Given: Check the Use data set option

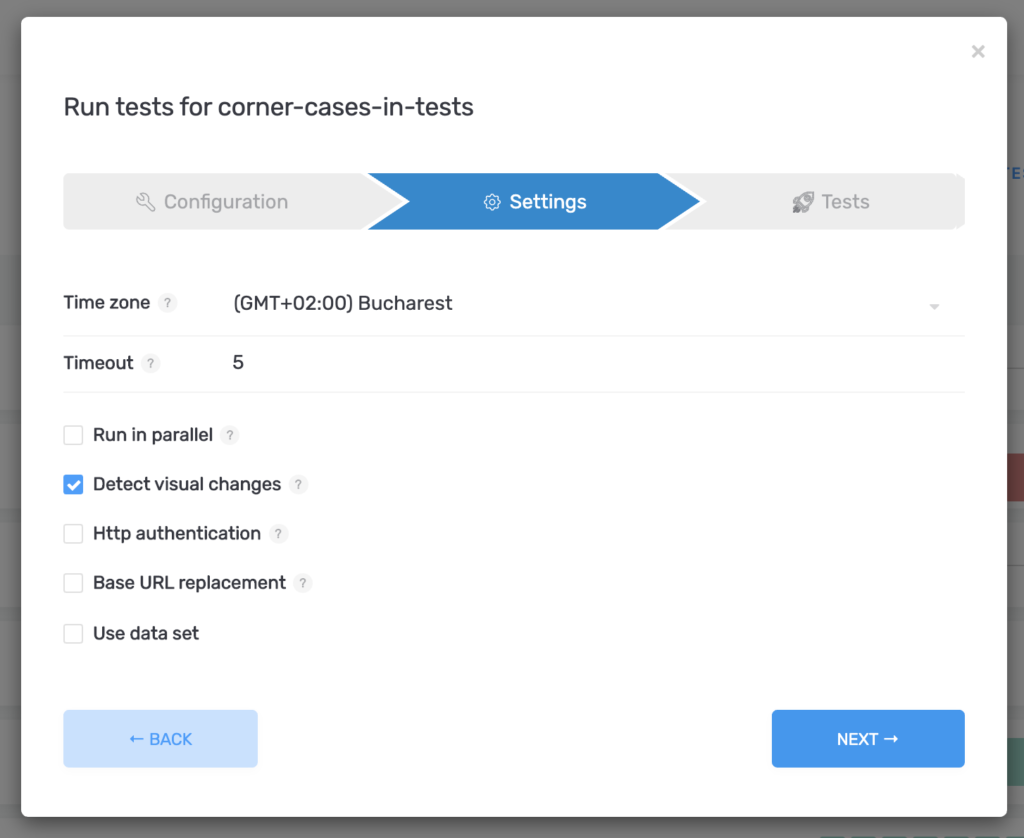Looking at the screenshot, I should pos(73,633).
